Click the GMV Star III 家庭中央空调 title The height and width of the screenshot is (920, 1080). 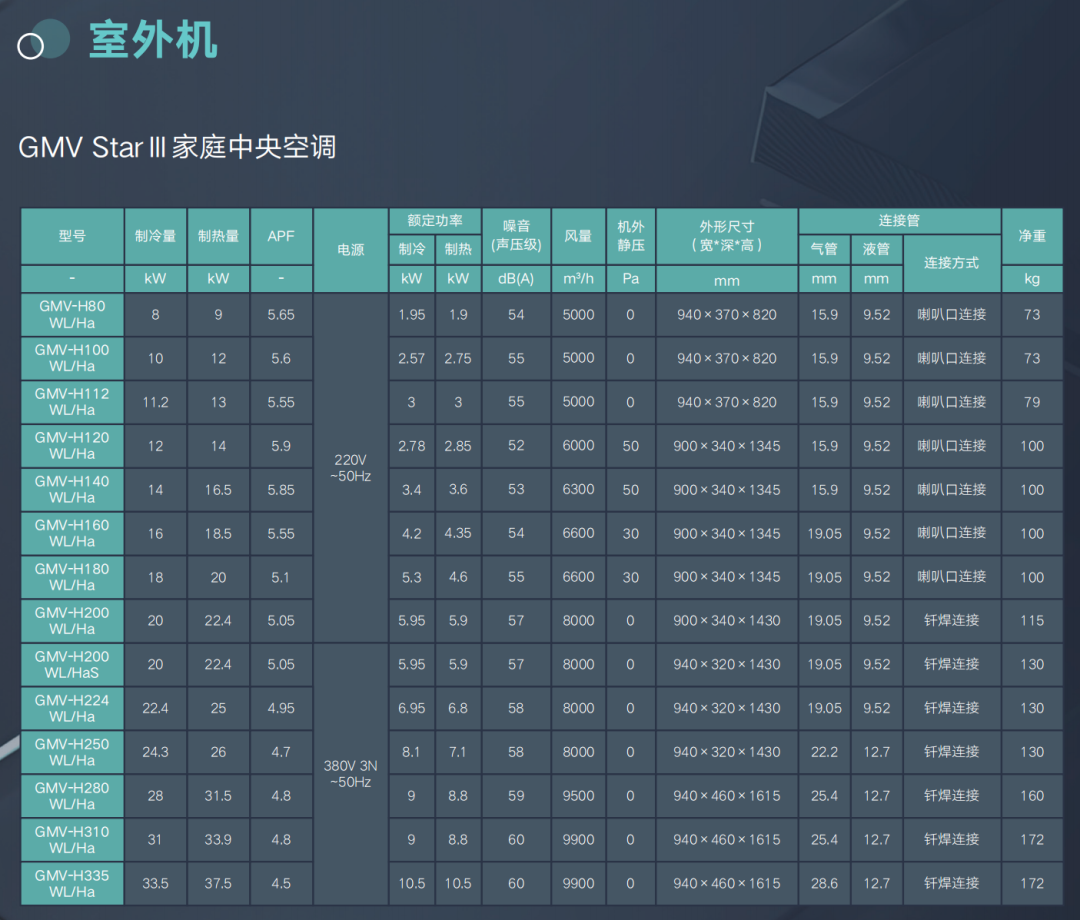177,147
